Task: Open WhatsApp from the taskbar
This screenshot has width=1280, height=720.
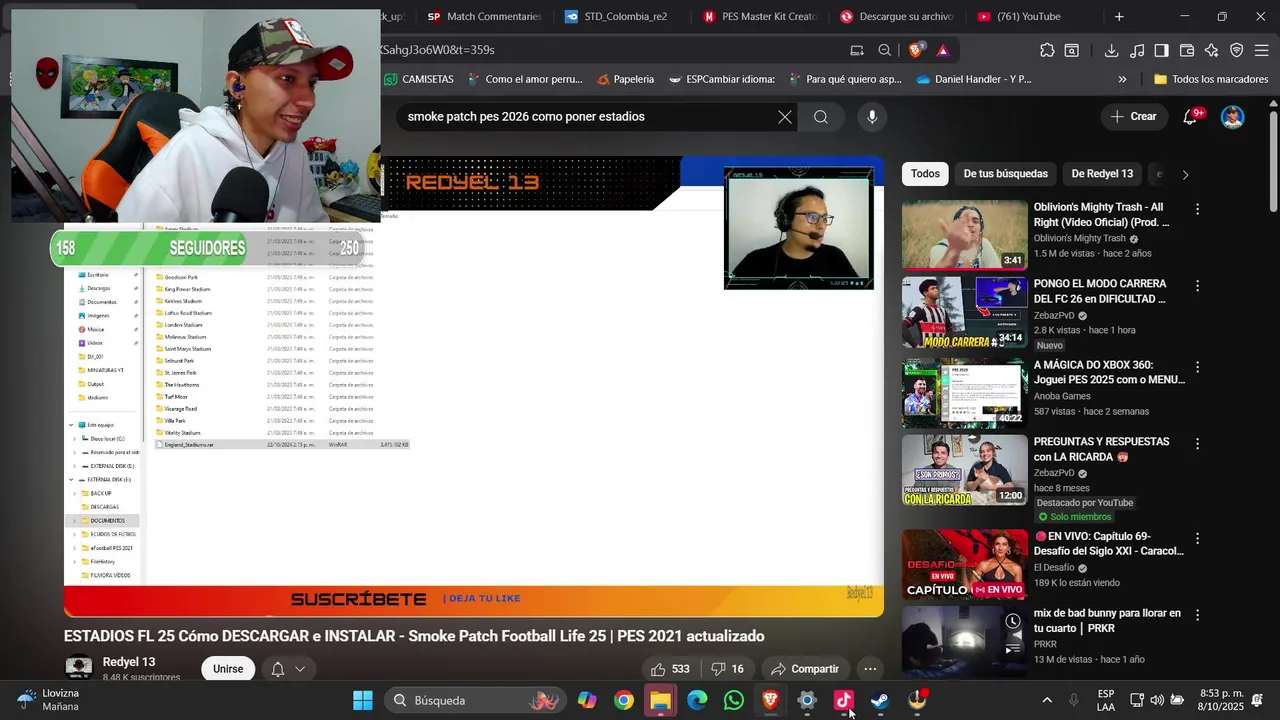Action: [x=734, y=700]
